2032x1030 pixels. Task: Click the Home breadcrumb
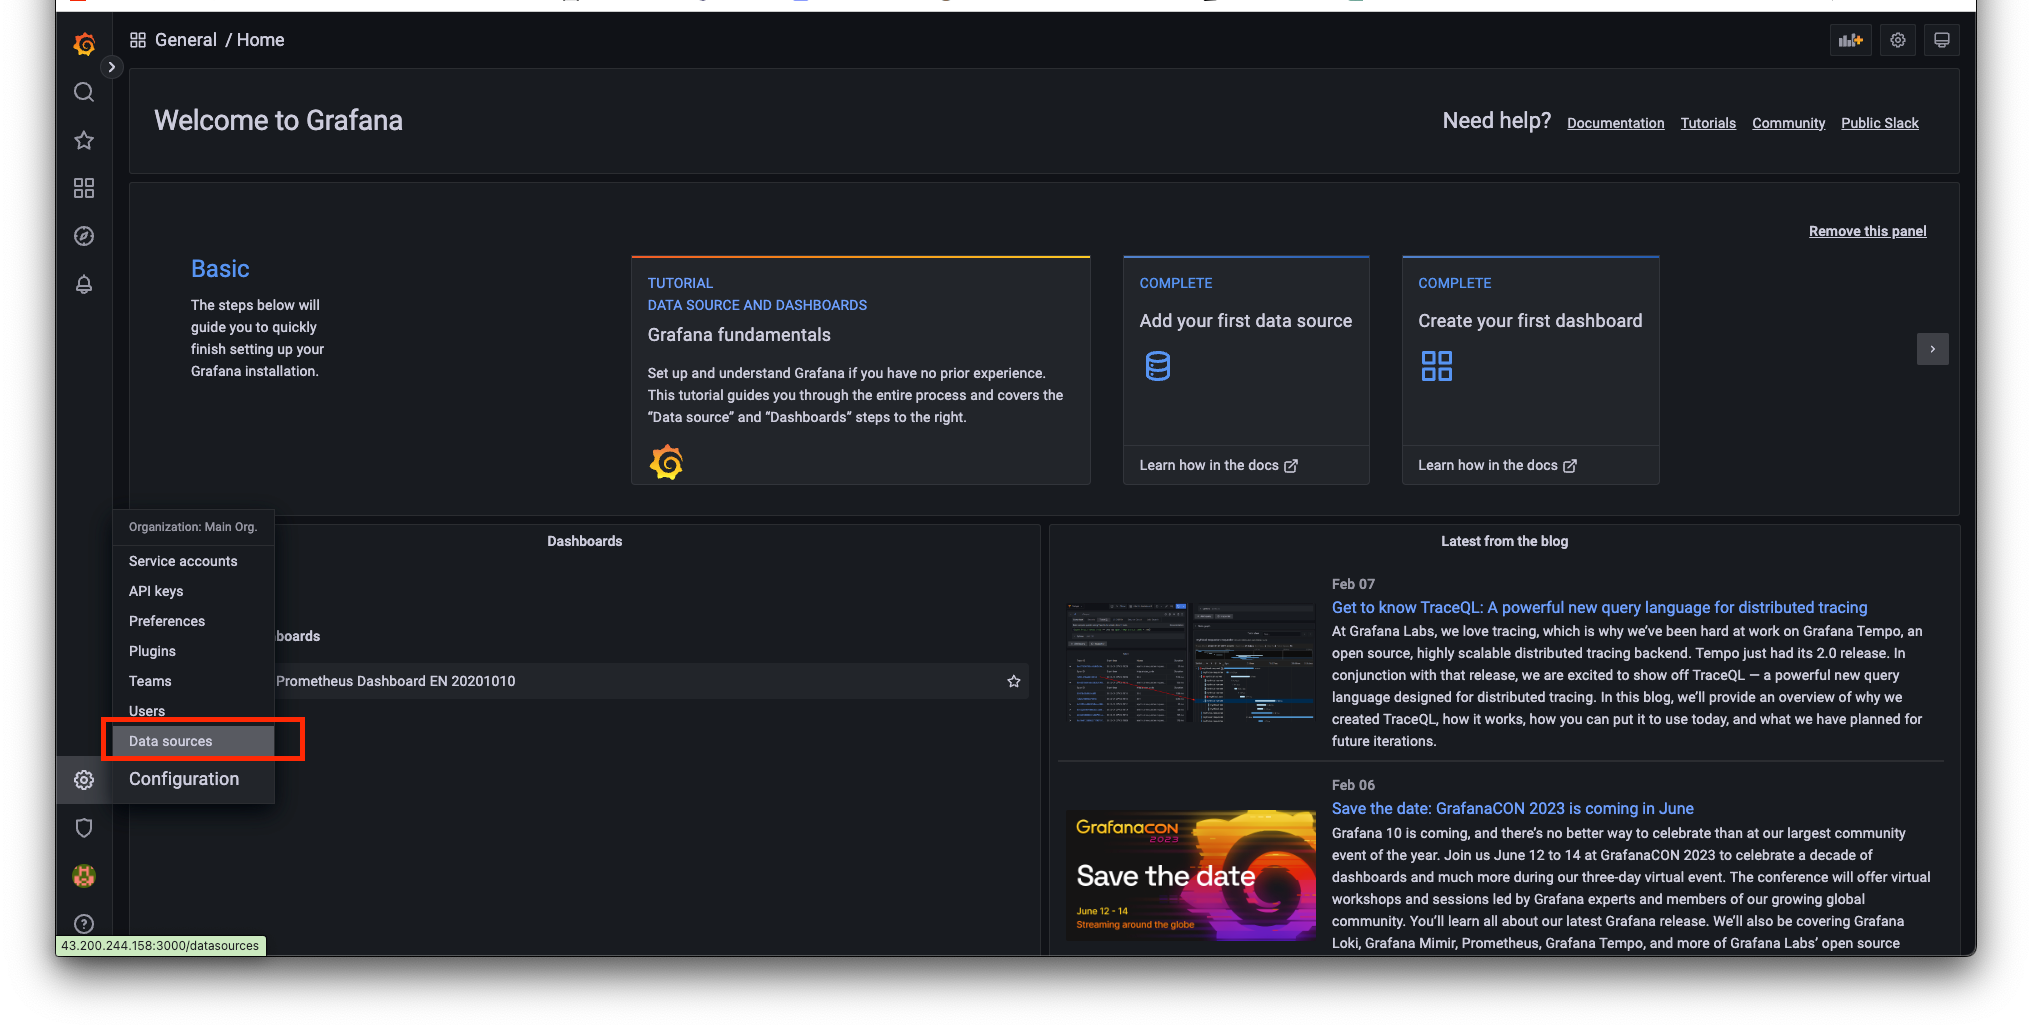tap(260, 40)
